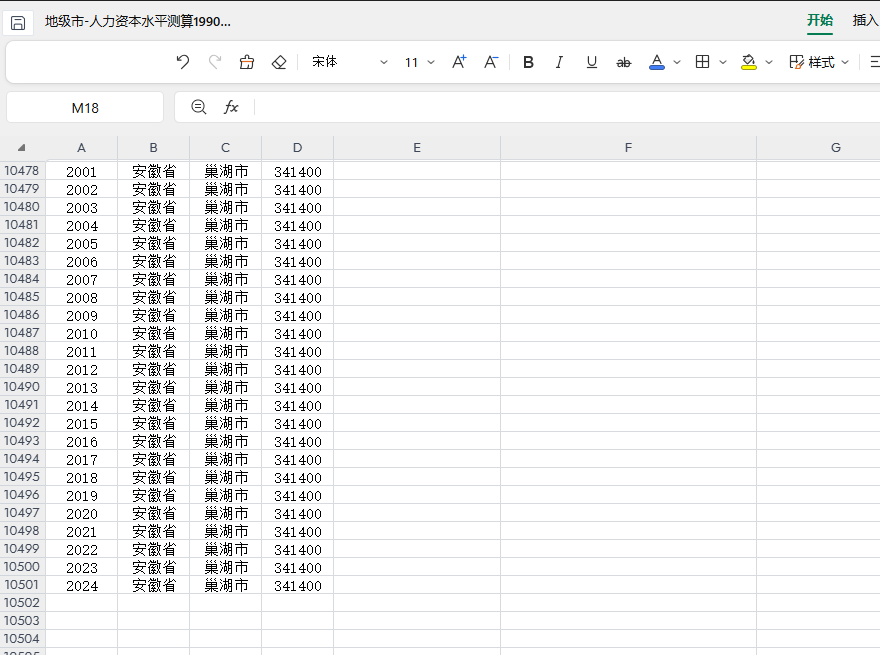Viewport: 880px width, 655px height.
Task: Select empty cell E in row 10488
Action: (x=417, y=352)
